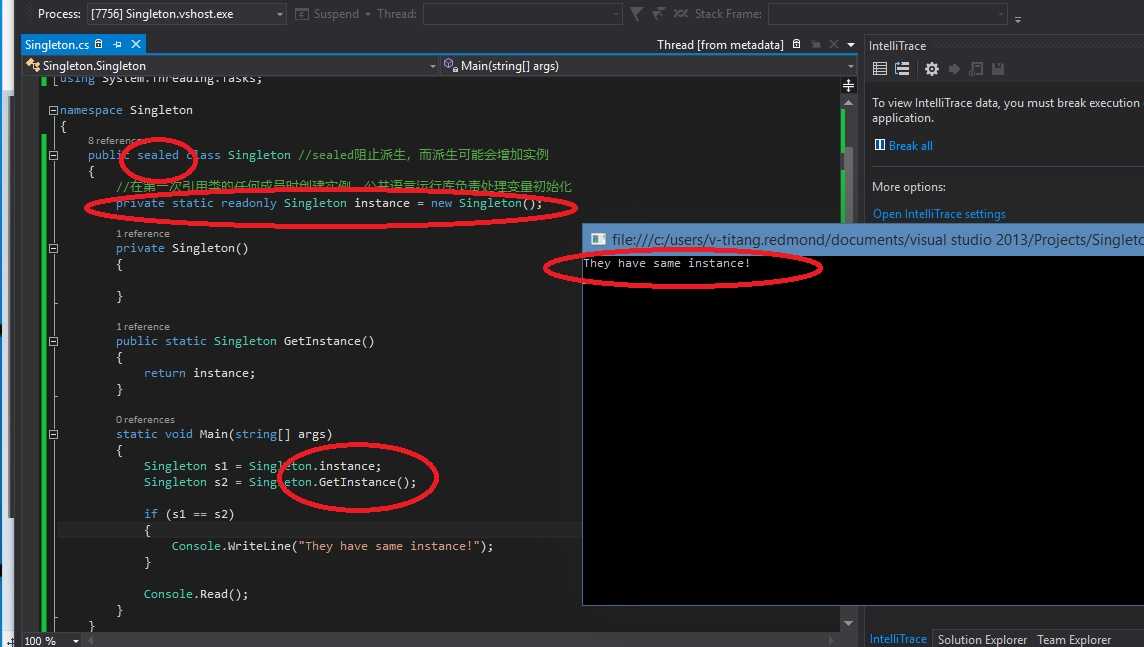Click the editor scrollbar down arrow
This screenshot has height=647, width=1144.
tap(849, 624)
